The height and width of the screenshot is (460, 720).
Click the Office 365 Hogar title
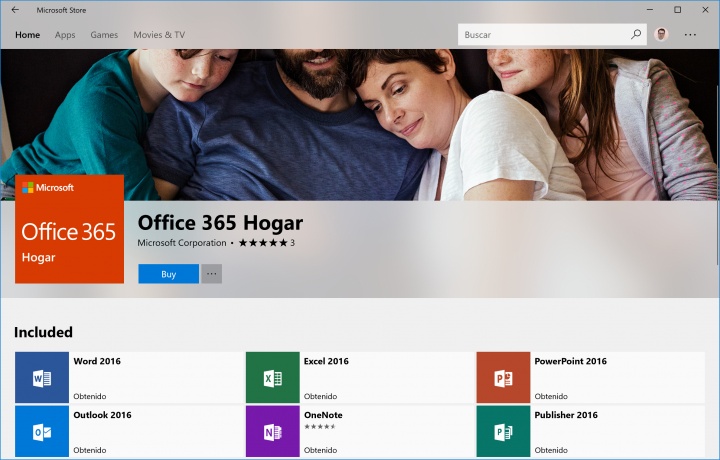coord(220,223)
